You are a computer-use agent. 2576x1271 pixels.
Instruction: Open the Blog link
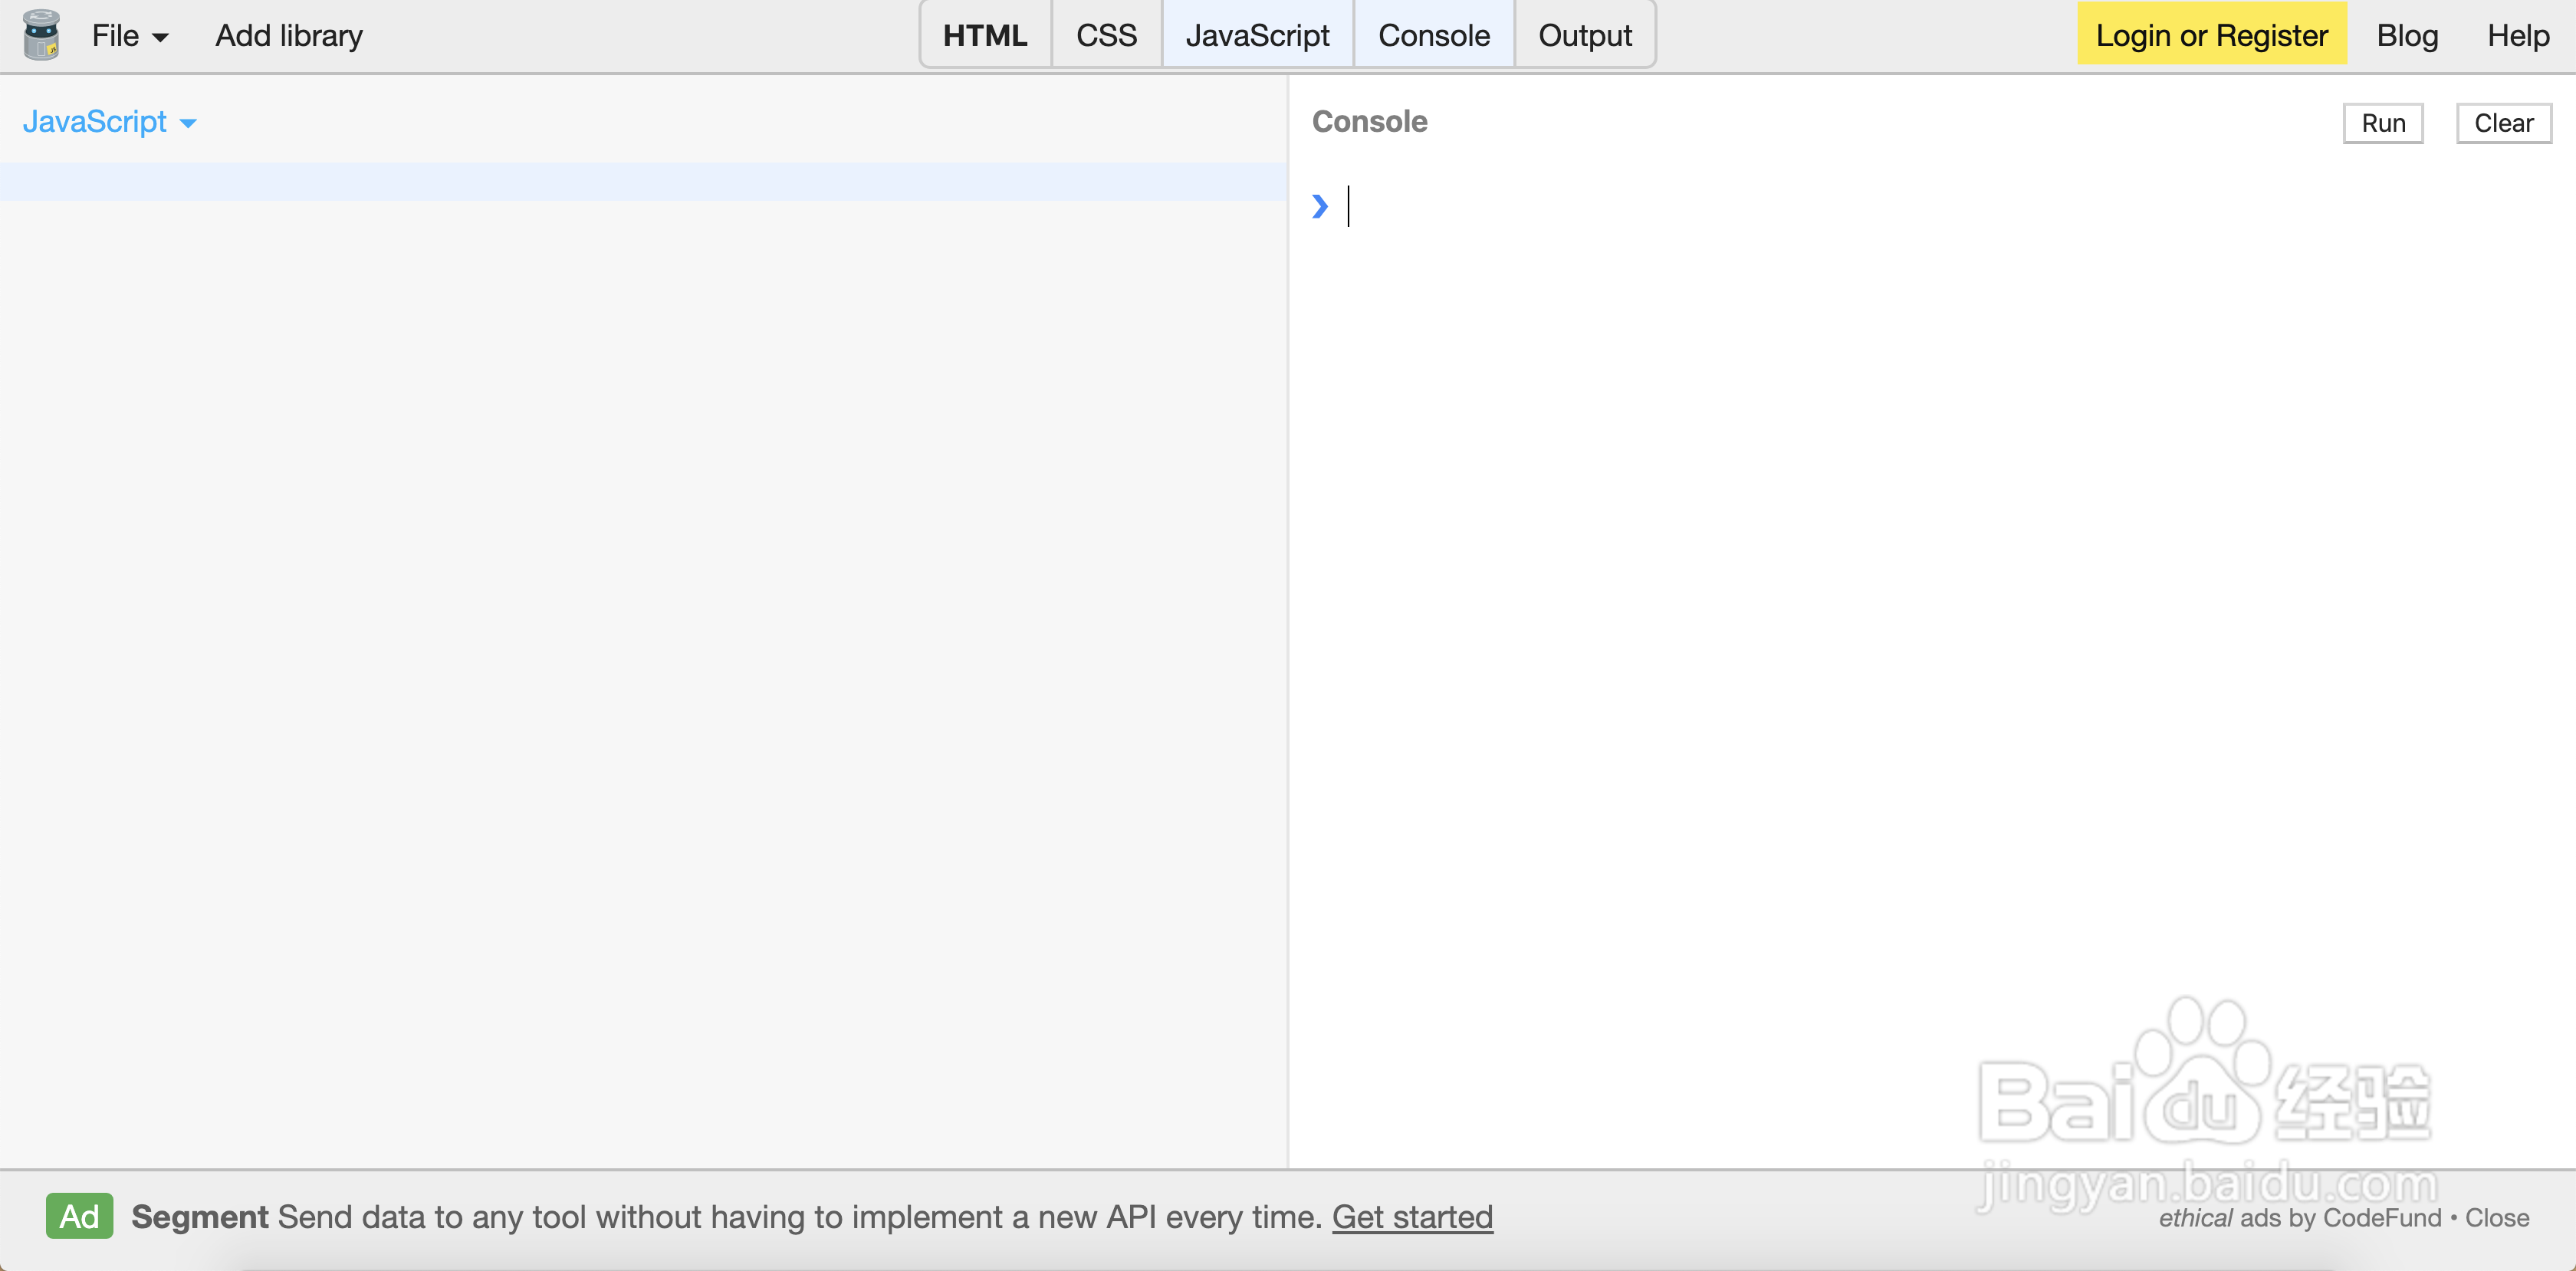point(2406,36)
